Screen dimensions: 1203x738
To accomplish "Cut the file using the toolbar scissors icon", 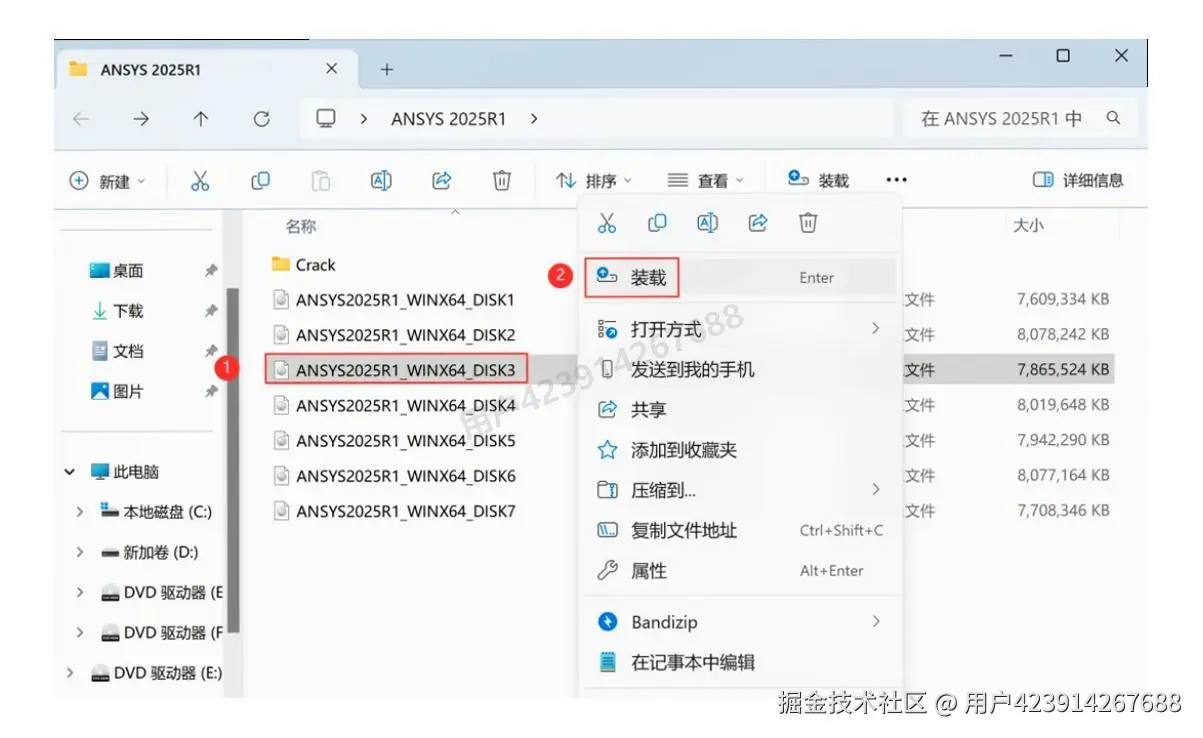I will pos(199,180).
